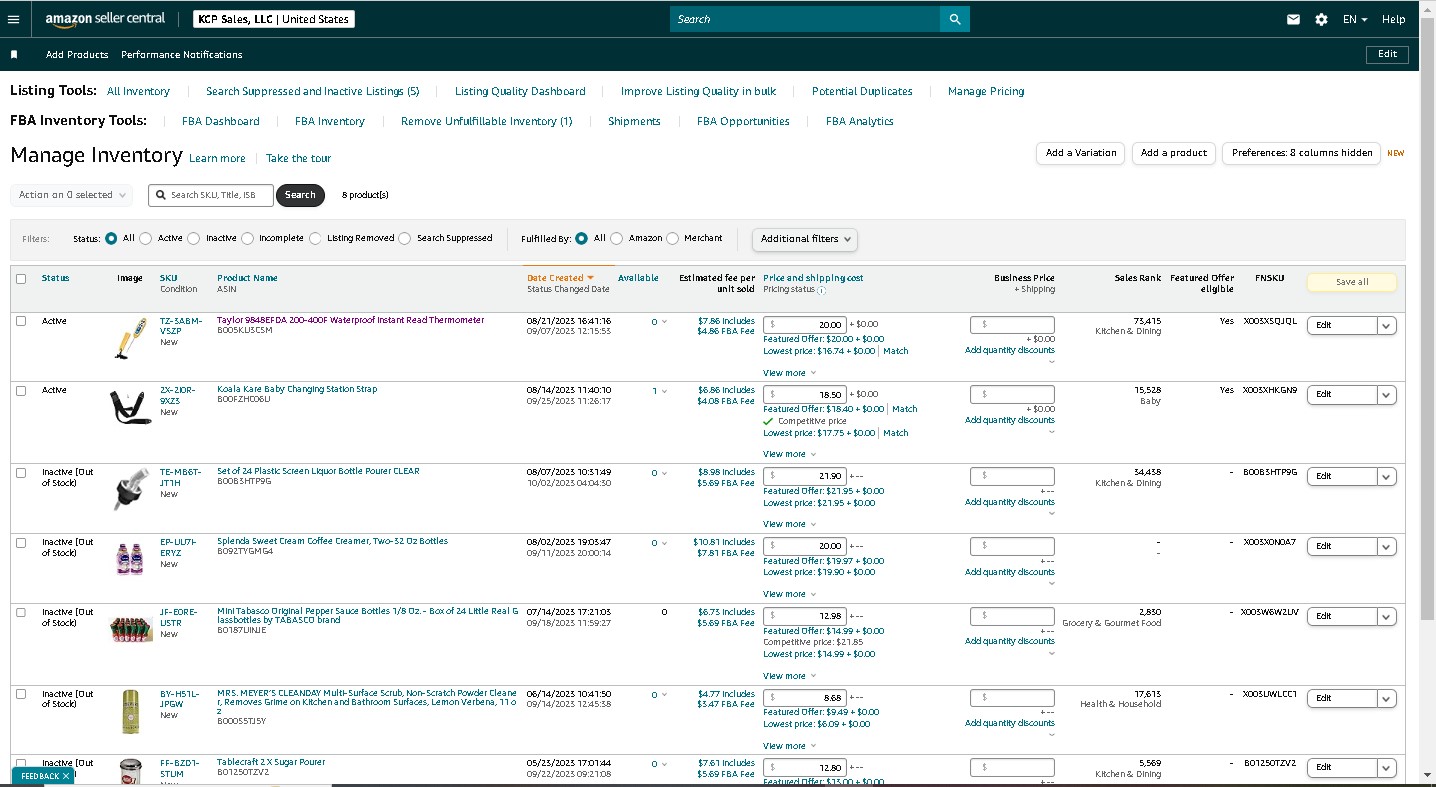Click Add Products in bookmark bar
The image size is (1436, 787).
tap(77, 54)
